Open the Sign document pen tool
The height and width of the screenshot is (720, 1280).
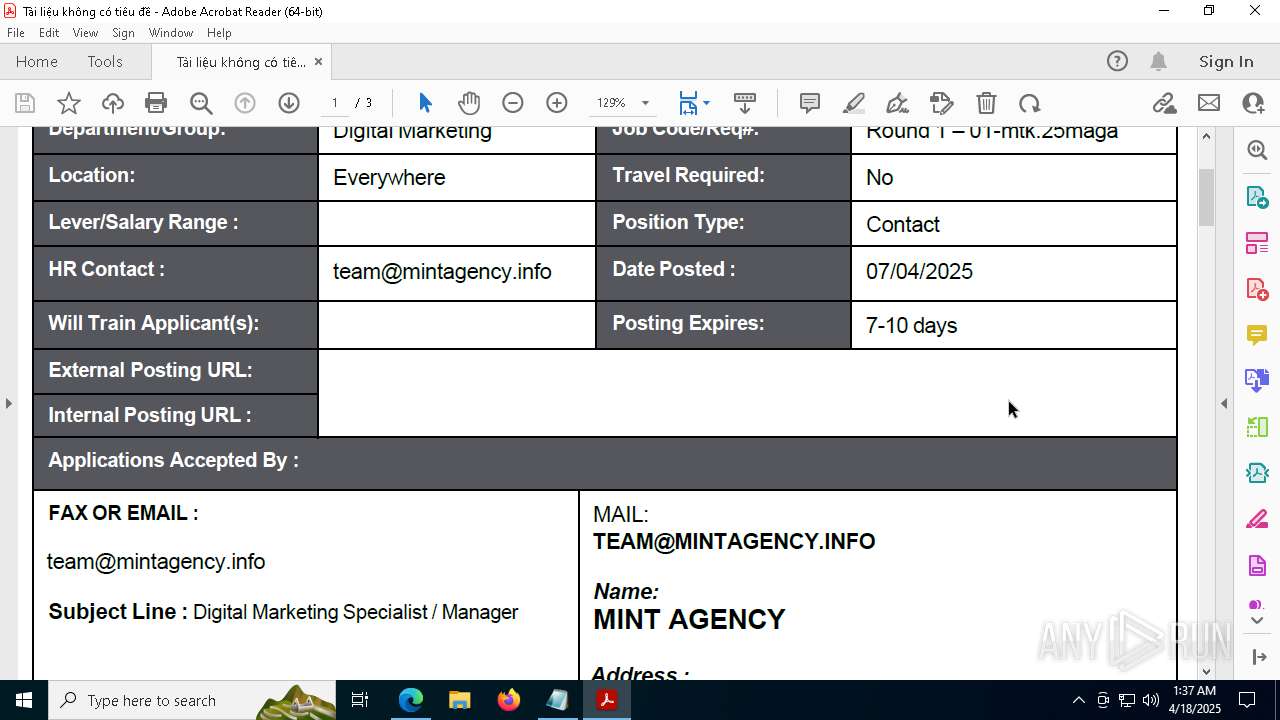pos(898,103)
